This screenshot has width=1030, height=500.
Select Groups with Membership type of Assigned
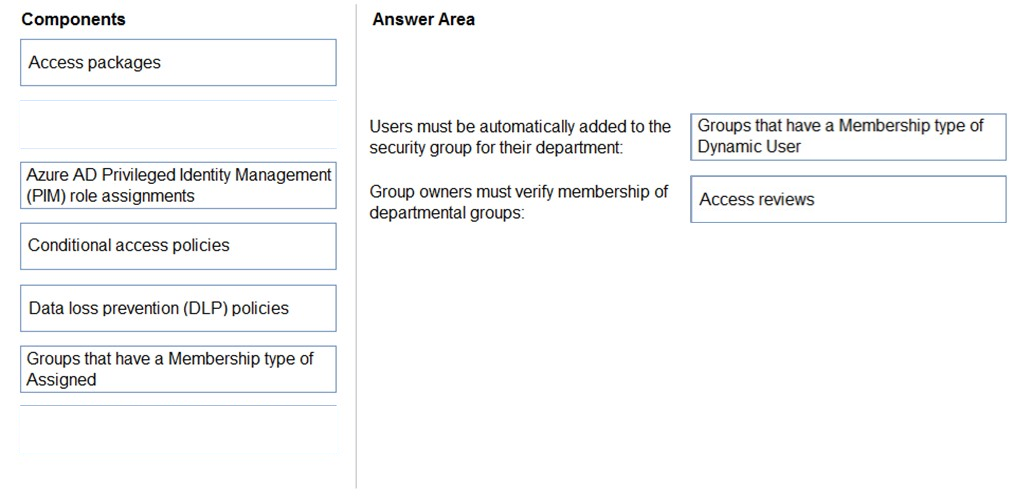(x=178, y=369)
